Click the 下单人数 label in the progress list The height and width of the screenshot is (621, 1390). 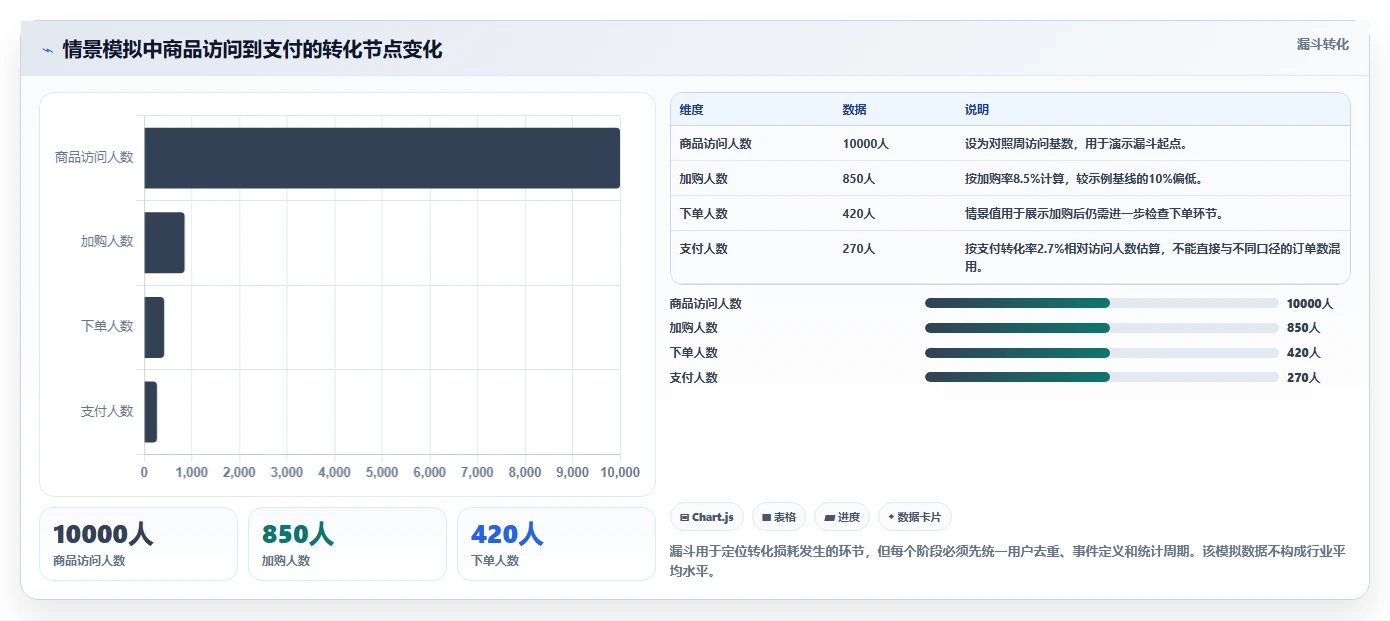point(694,353)
